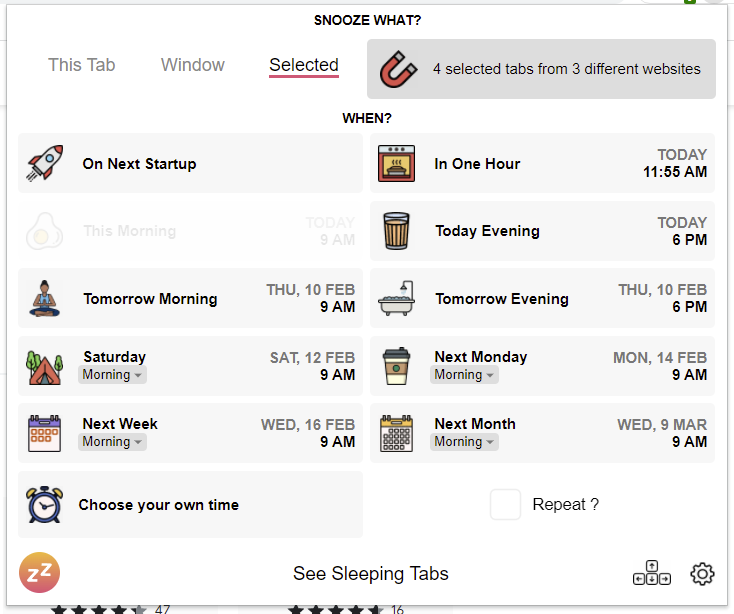Image resolution: width=734 pixels, height=614 pixels.
Task: Click the coffee cup Next Monday icon
Action: (396, 366)
